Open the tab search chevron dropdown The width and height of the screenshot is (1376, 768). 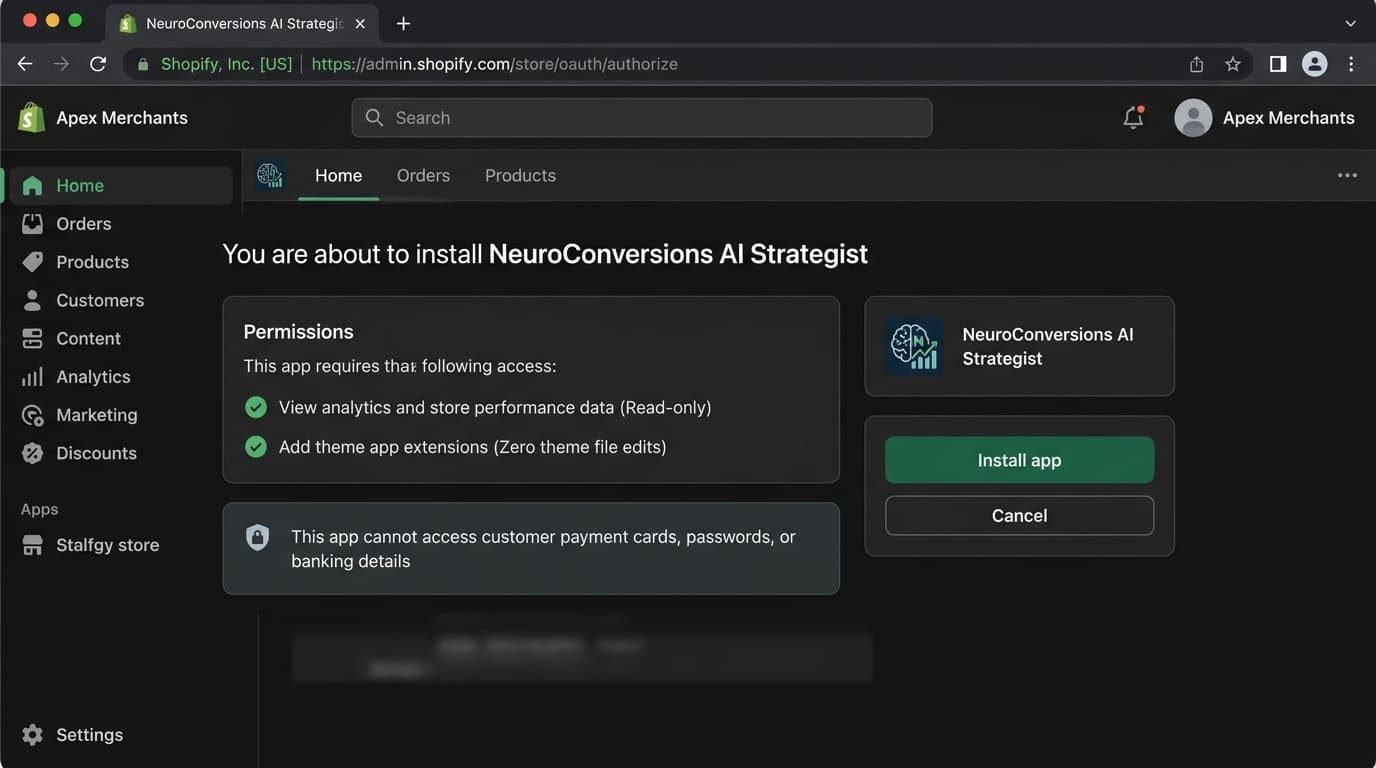[x=1351, y=23]
